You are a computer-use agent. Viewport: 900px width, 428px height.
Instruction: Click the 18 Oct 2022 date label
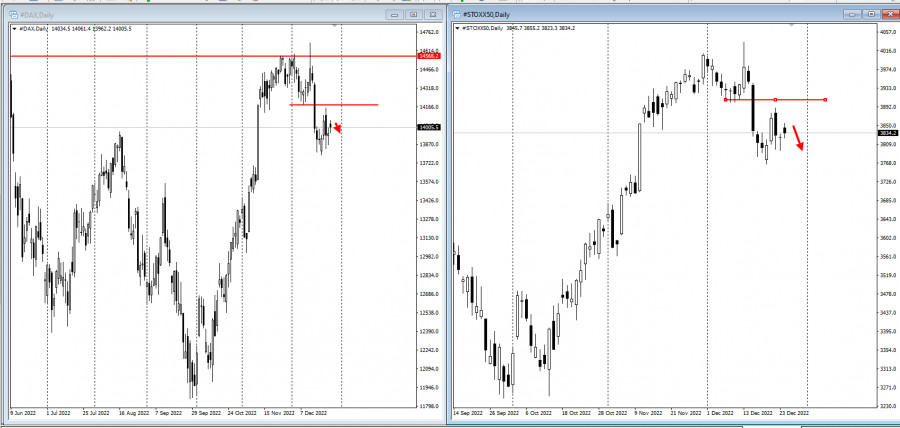[x=575, y=413]
